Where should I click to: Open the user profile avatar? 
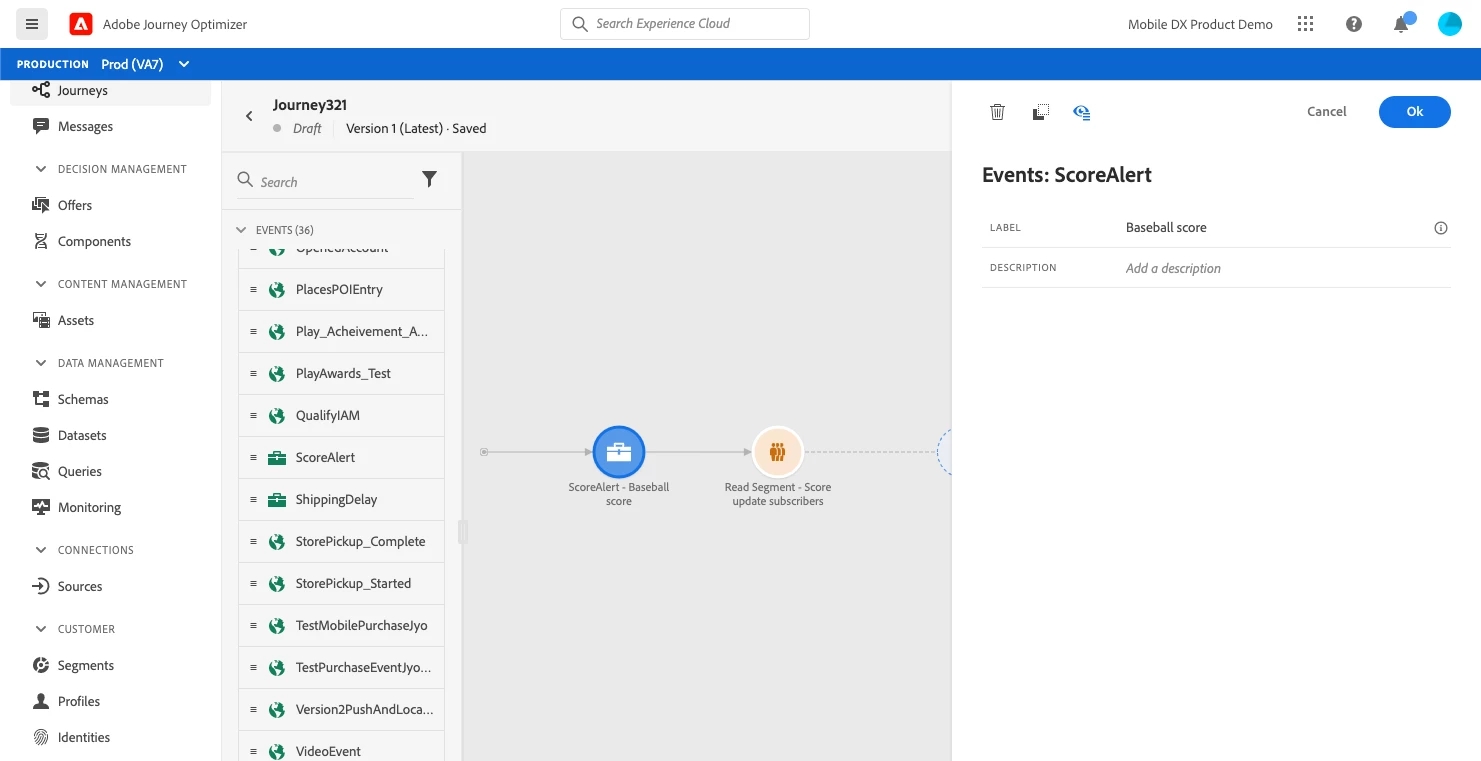(x=1450, y=24)
